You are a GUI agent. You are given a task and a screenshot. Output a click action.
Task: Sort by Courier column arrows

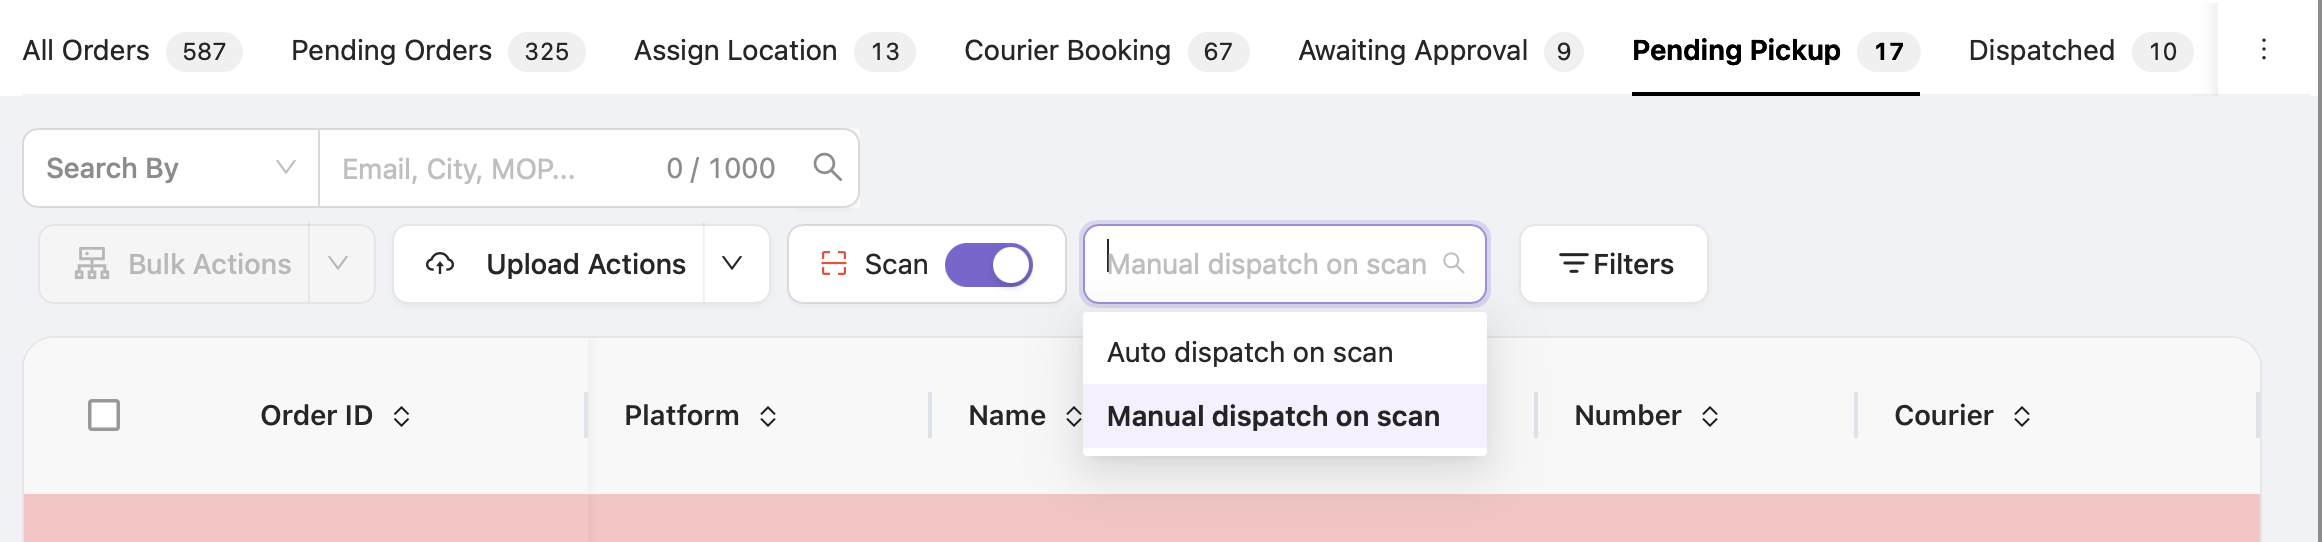pos(2022,416)
